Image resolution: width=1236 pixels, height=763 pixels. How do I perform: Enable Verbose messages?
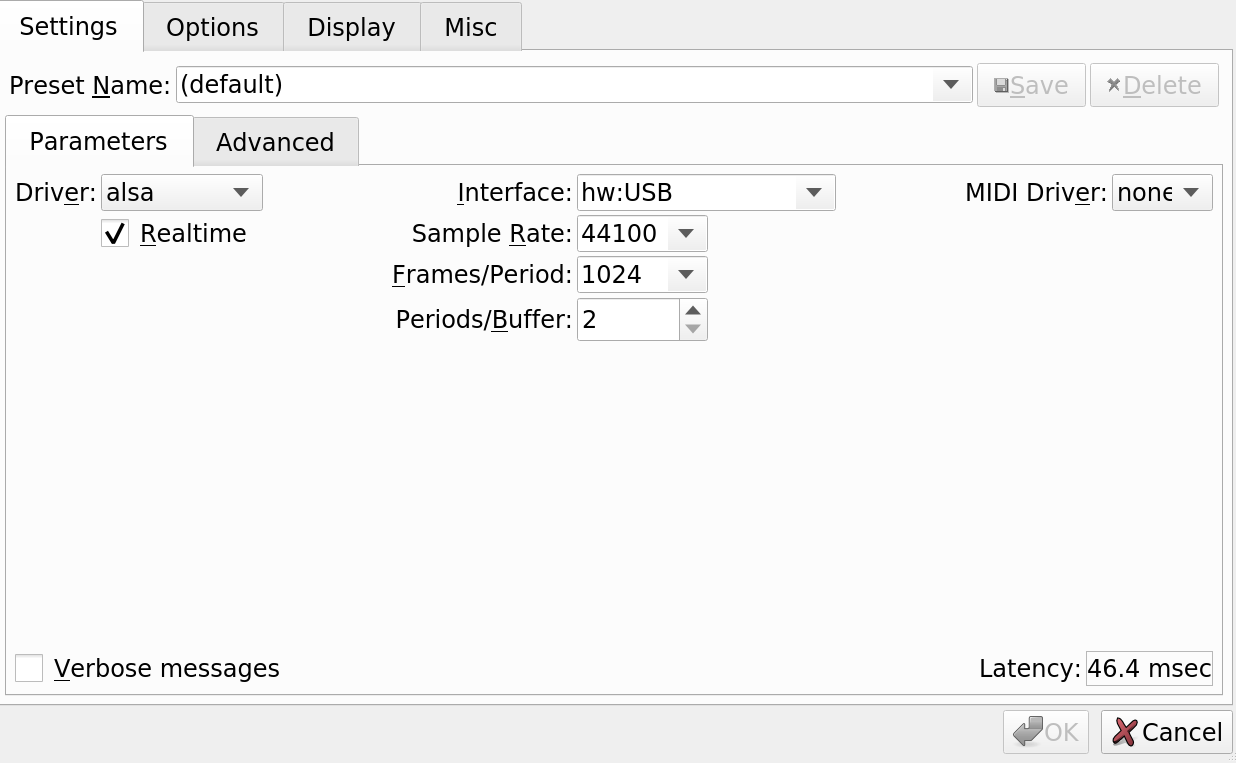point(28,667)
